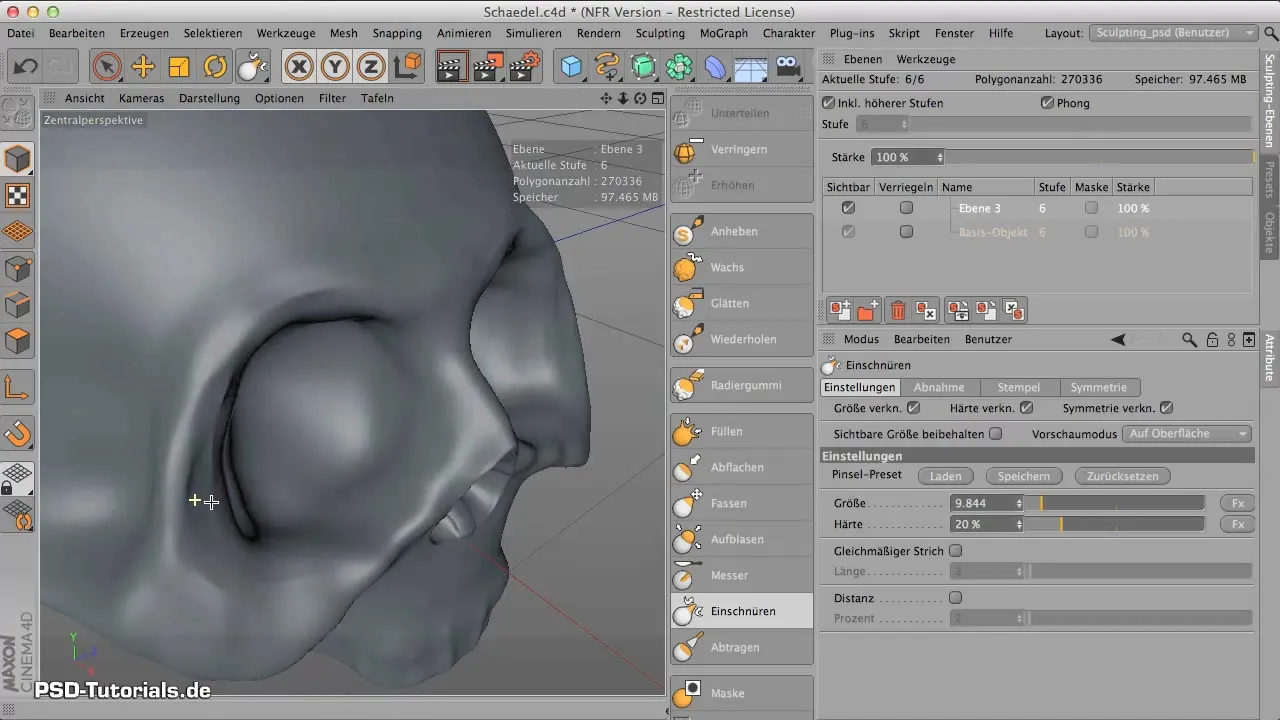This screenshot has height=720, width=1280.
Task: Toggle the X axis lock
Action: pos(299,67)
